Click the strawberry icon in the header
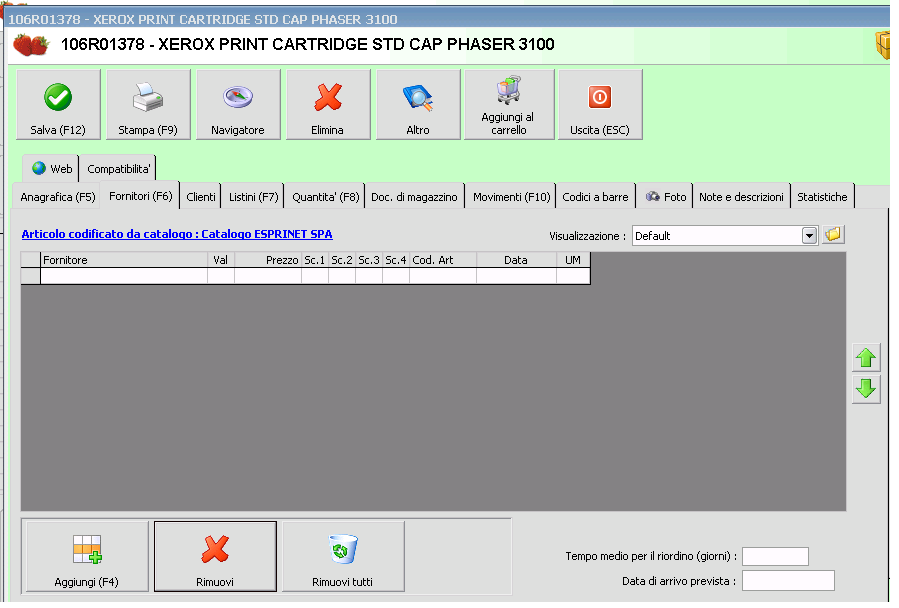 point(30,45)
